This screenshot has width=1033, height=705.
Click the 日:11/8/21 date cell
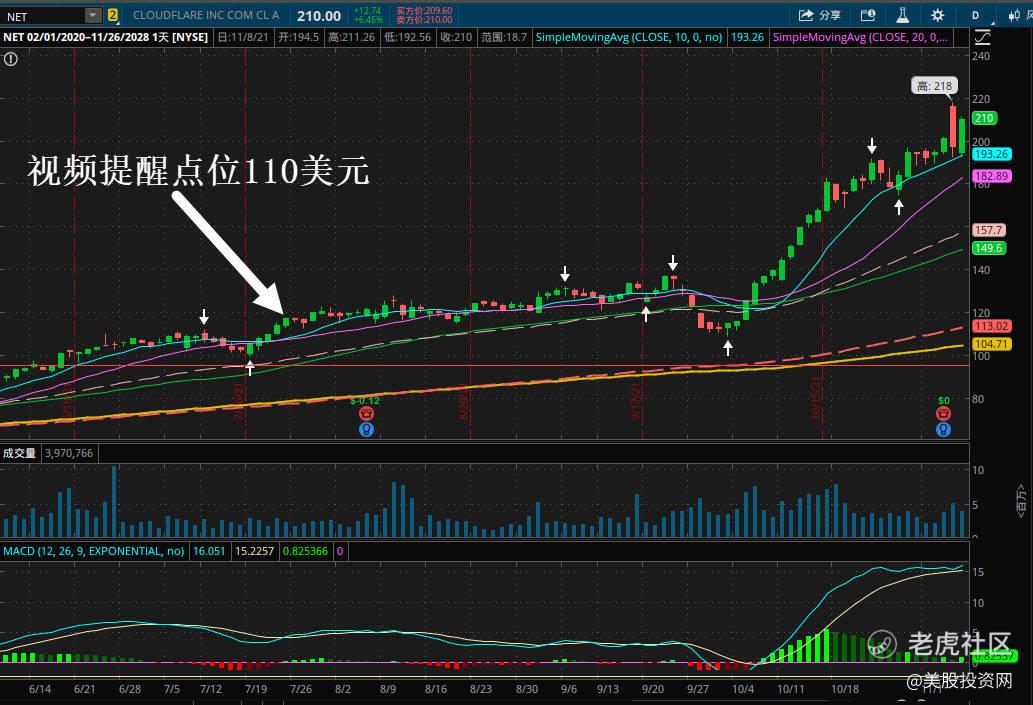pos(243,37)
